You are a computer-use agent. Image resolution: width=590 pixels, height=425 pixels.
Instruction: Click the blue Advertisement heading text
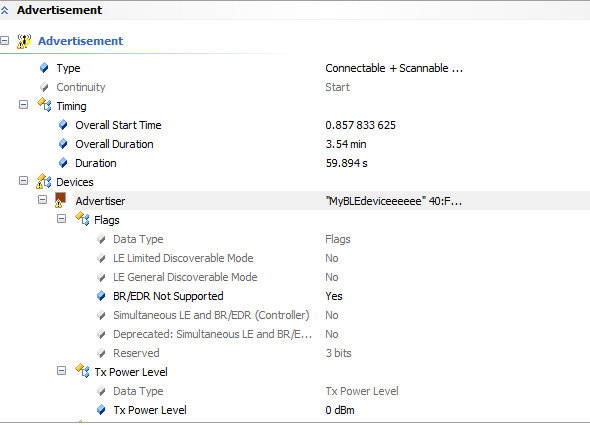point(81,41)
